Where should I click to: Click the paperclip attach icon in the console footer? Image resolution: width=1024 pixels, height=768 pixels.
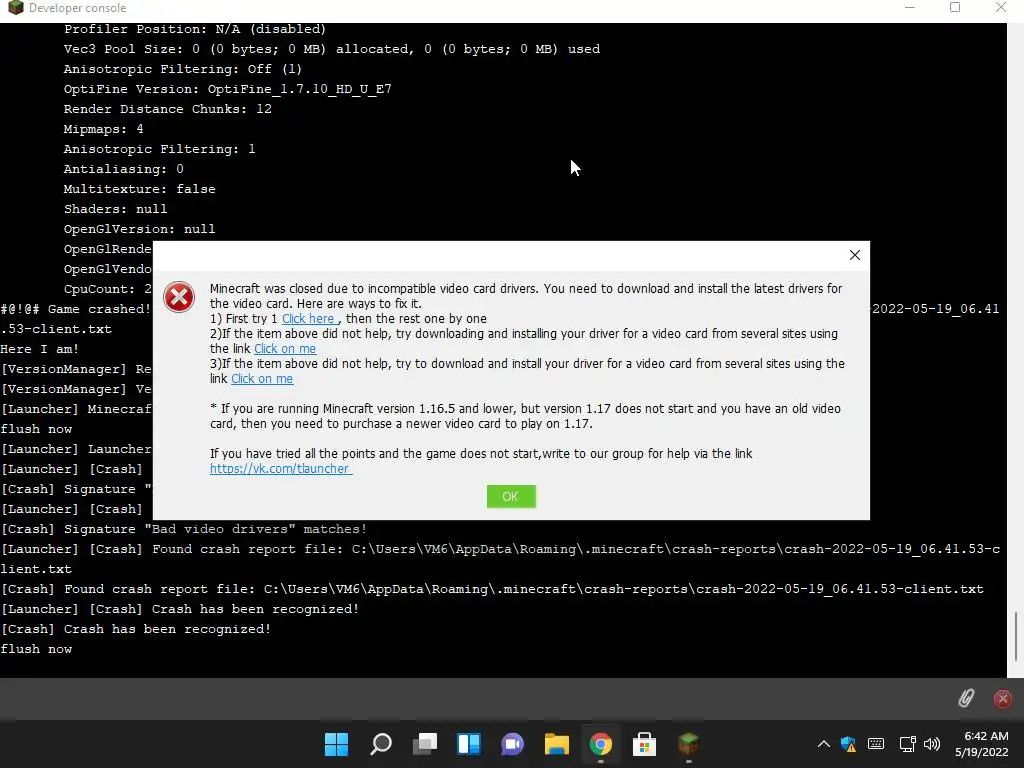966,698
